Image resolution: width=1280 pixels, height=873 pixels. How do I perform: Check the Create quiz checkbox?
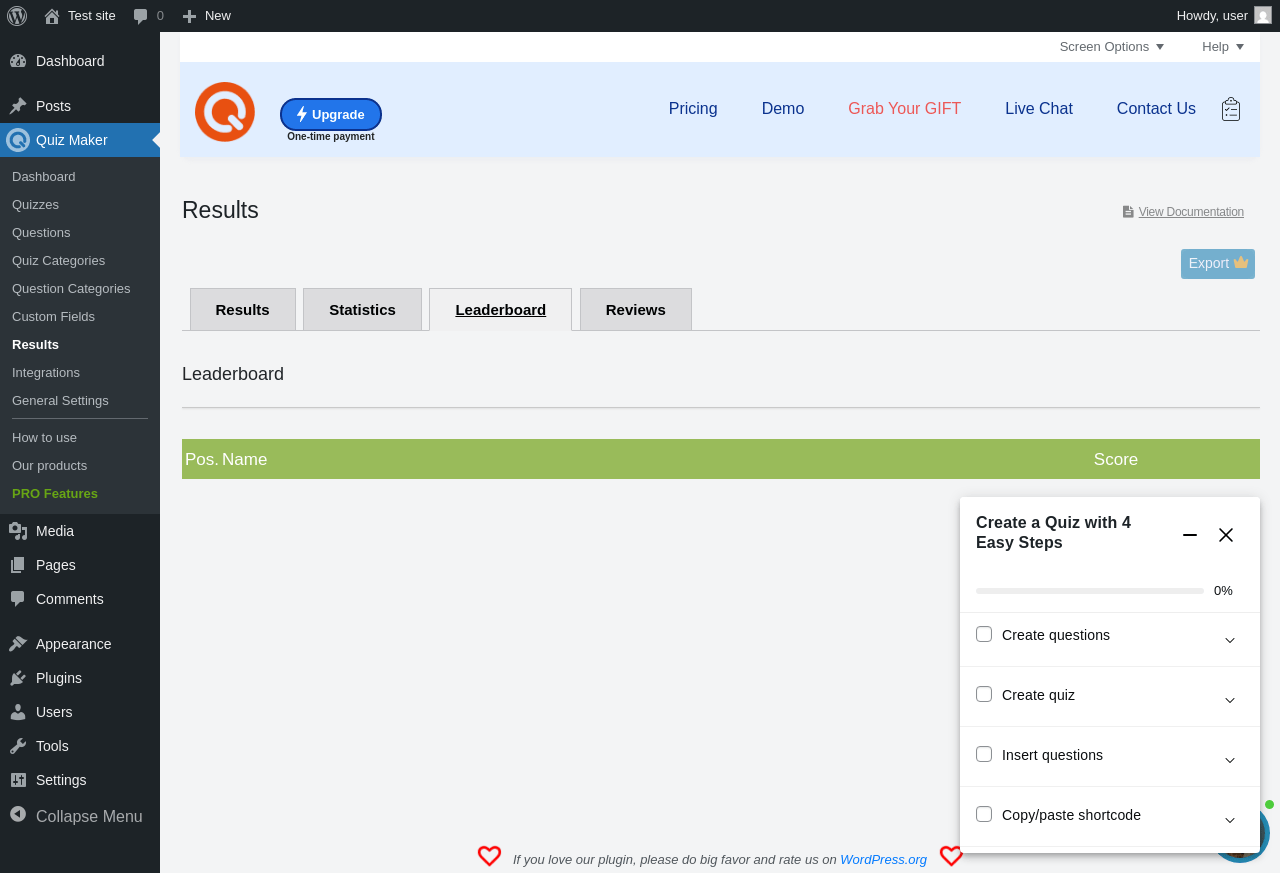(984, 694)
